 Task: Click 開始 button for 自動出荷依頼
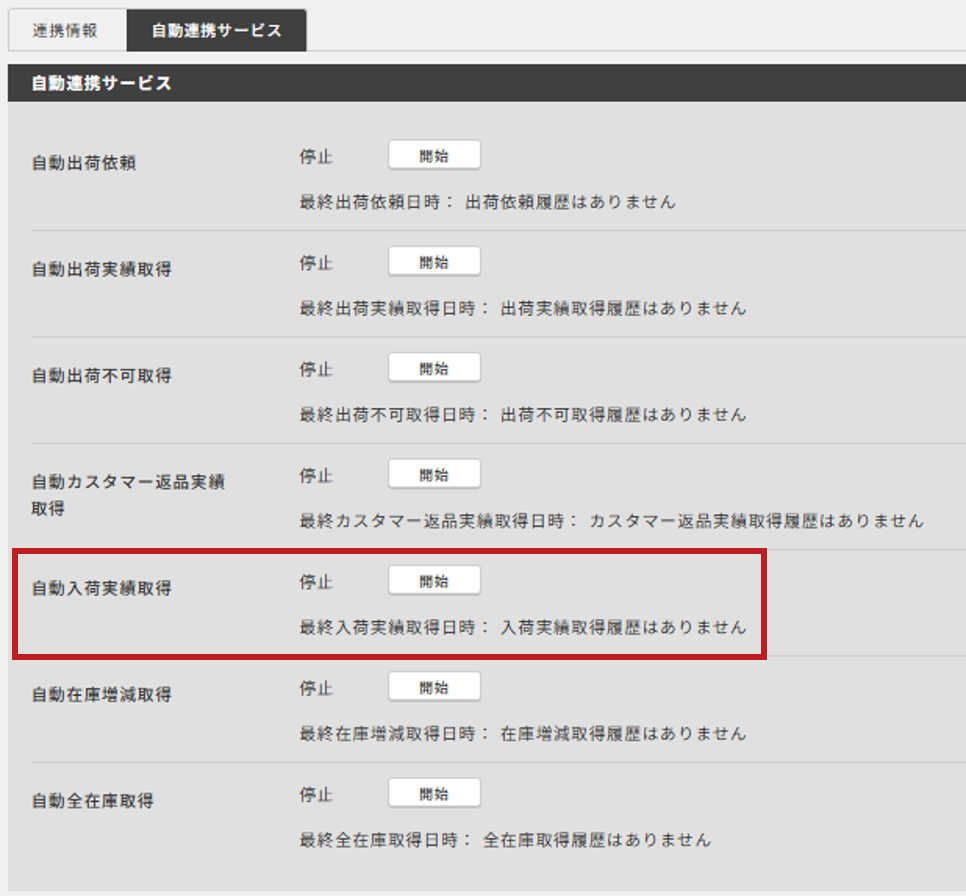[x=434, y=156]
